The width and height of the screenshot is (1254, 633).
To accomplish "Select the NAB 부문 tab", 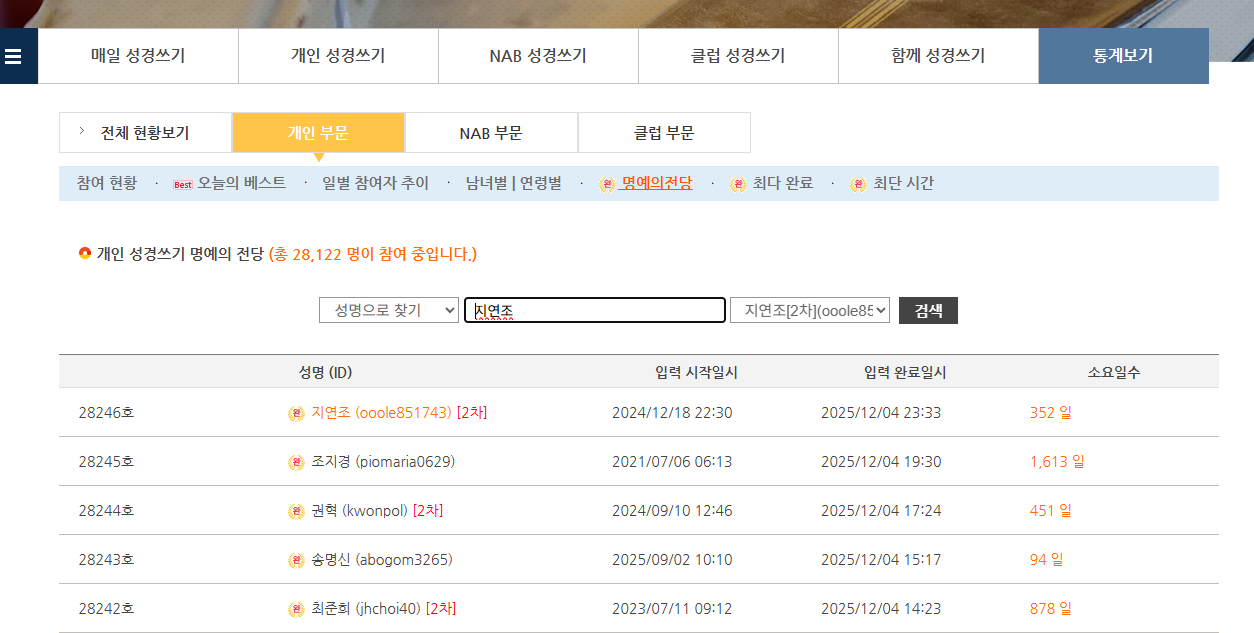I will coord(491,133).
